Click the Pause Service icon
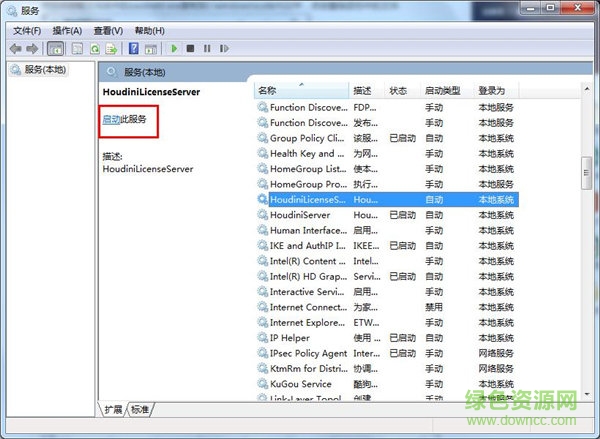The height and width of the screenshot is (439, 600). 207,49
